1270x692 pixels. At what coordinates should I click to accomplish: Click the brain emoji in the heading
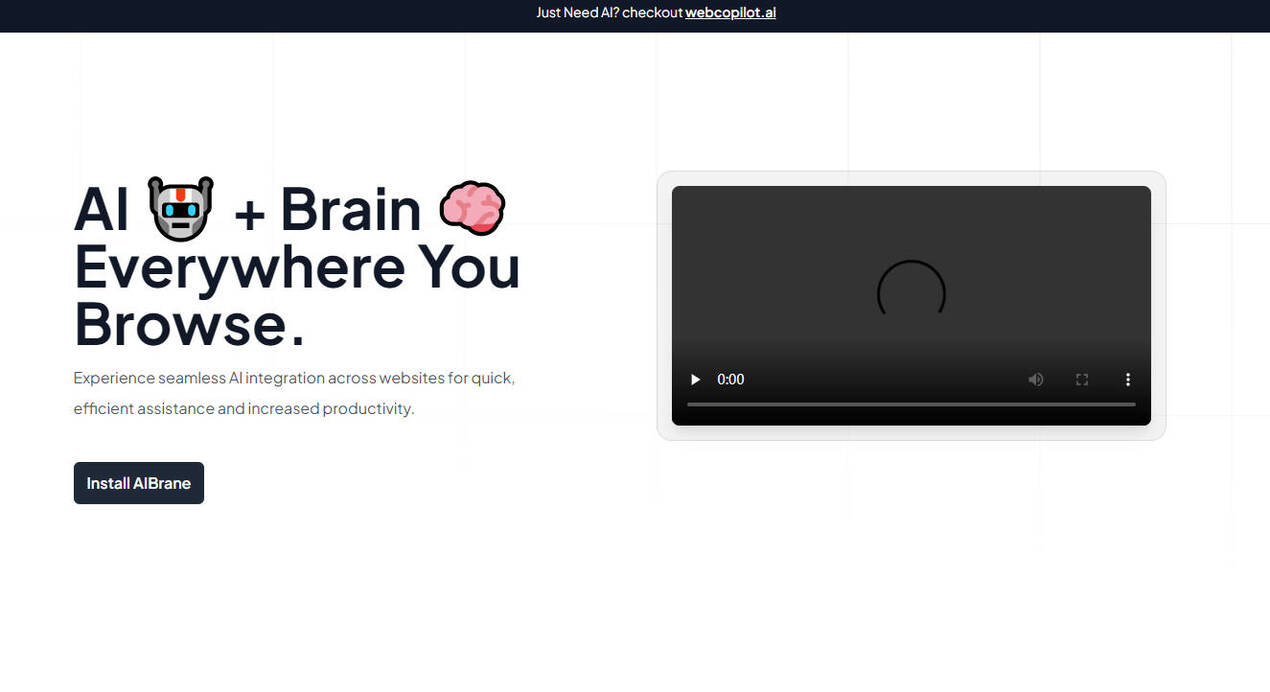(x=473, y=209)
